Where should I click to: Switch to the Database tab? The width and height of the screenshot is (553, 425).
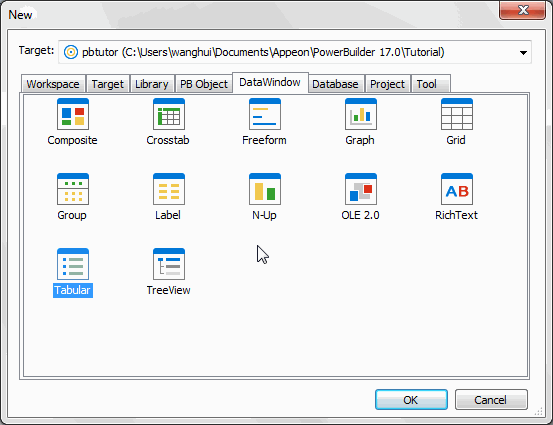point(335,84)
